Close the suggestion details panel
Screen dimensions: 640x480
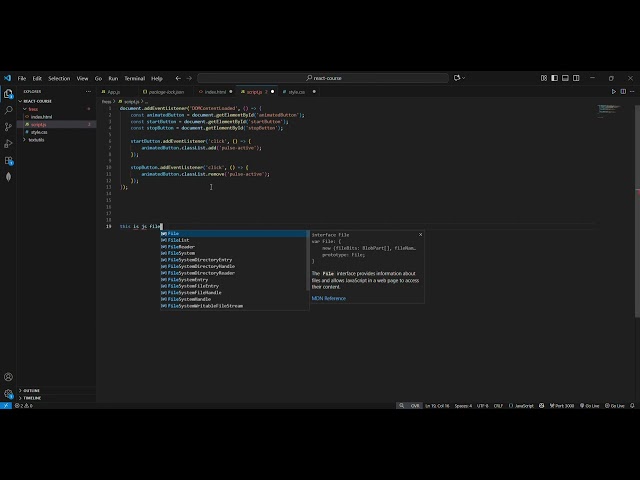[420, 235]
